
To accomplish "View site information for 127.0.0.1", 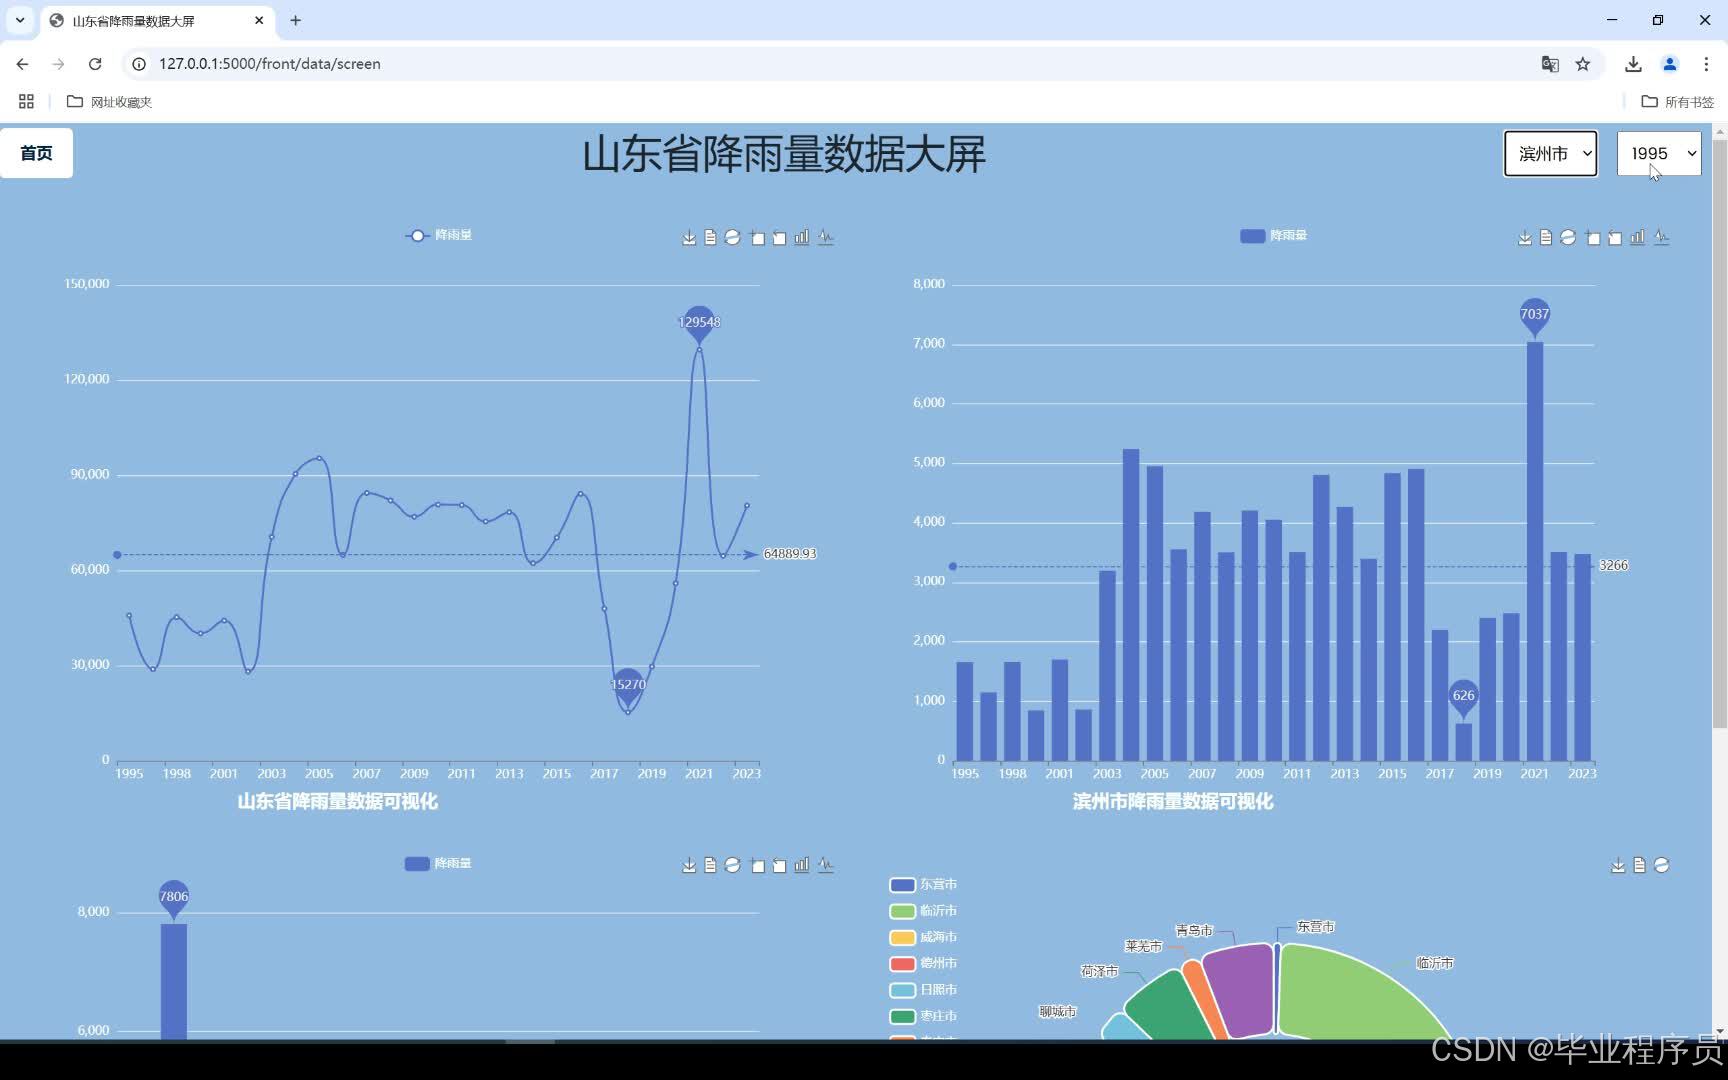I will point(139,64).
